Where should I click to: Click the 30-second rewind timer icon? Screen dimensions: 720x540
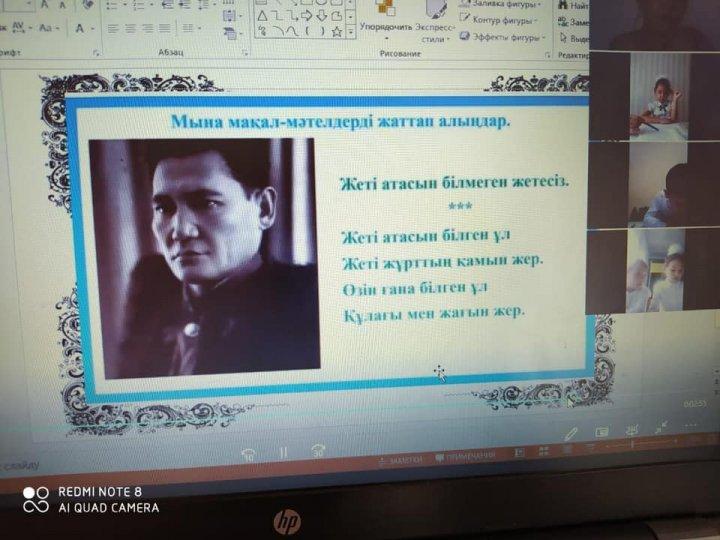pos(318,451)
